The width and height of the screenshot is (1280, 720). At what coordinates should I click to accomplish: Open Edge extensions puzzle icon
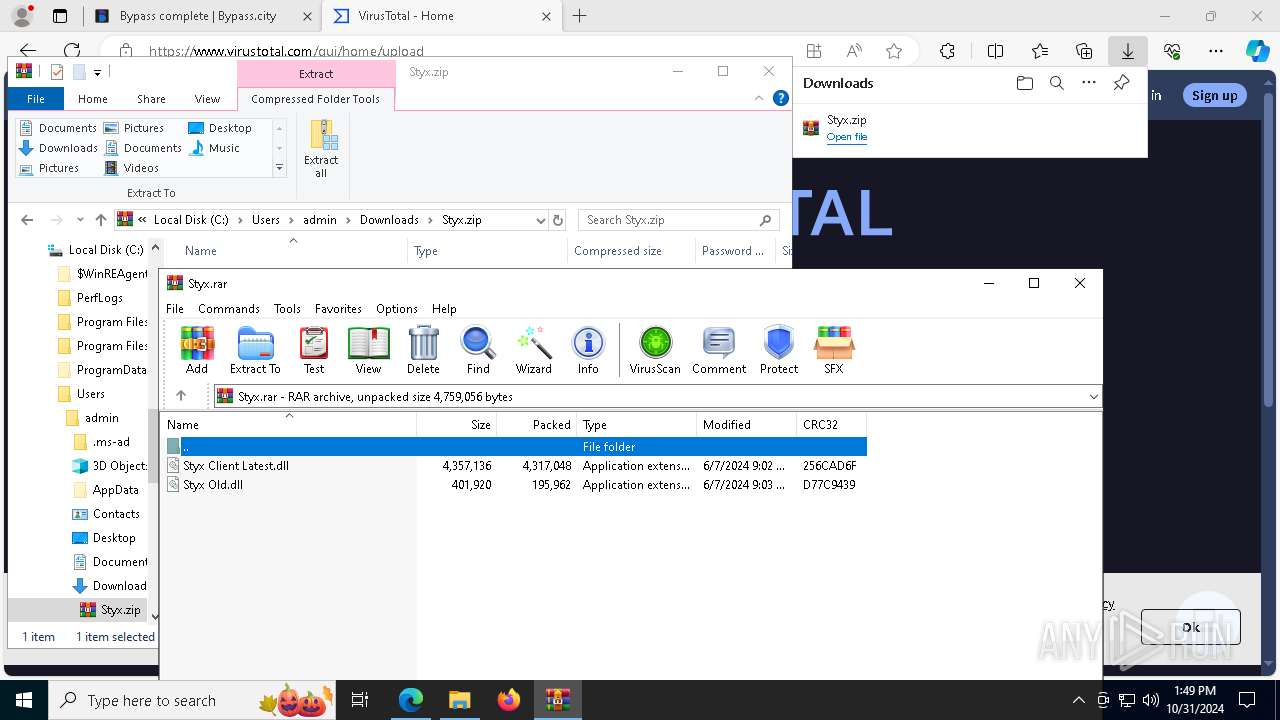pos(947,51)
